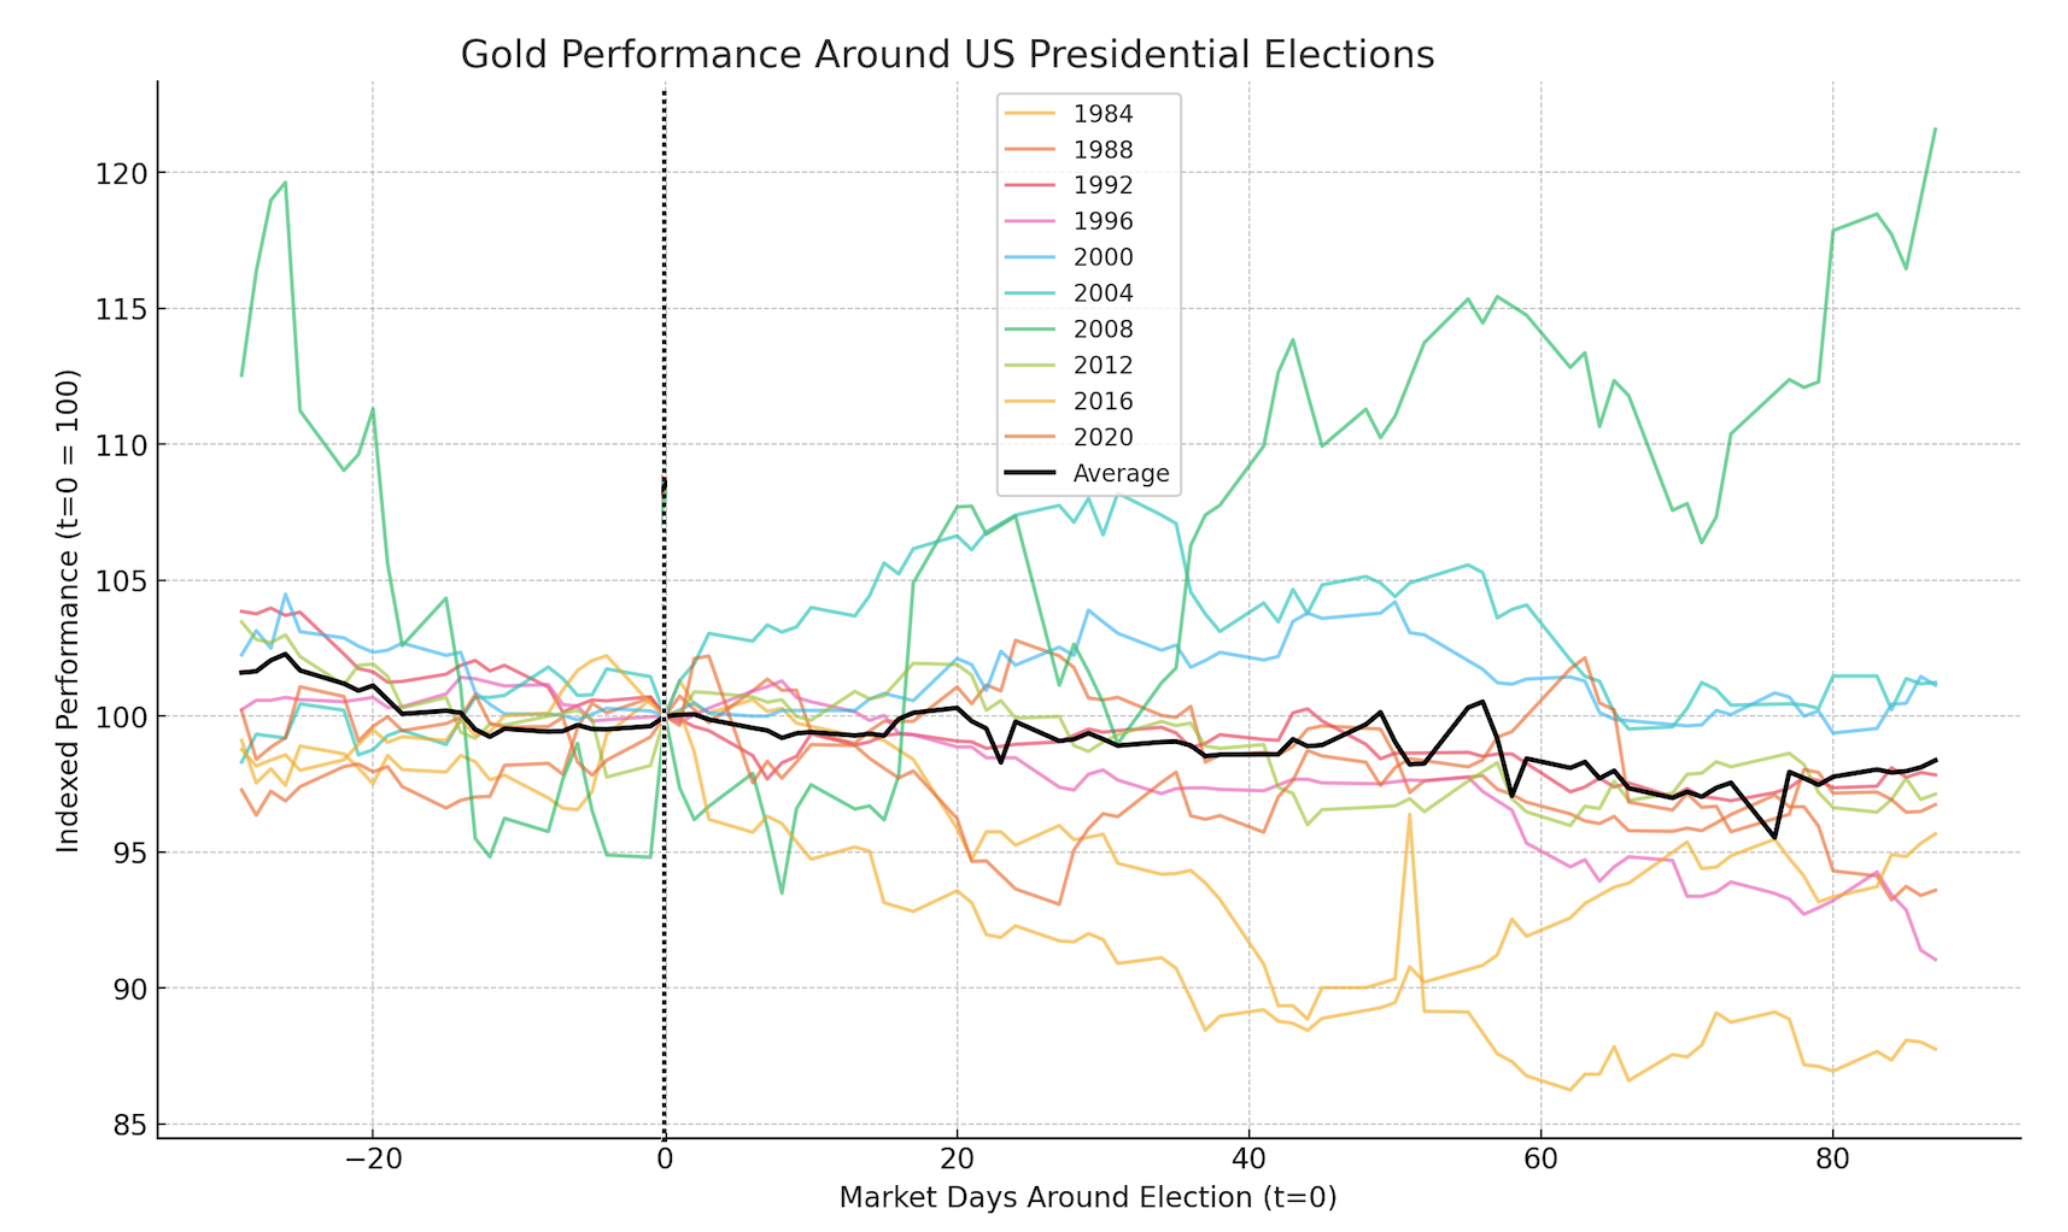Select the 1996 pink legend line swatch
Viewport: 2068px width, 1232px height.
[1029, 221]
